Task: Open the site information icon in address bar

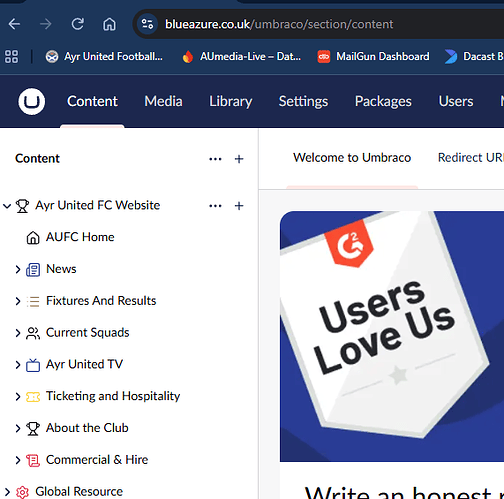Action: (147, 24)
